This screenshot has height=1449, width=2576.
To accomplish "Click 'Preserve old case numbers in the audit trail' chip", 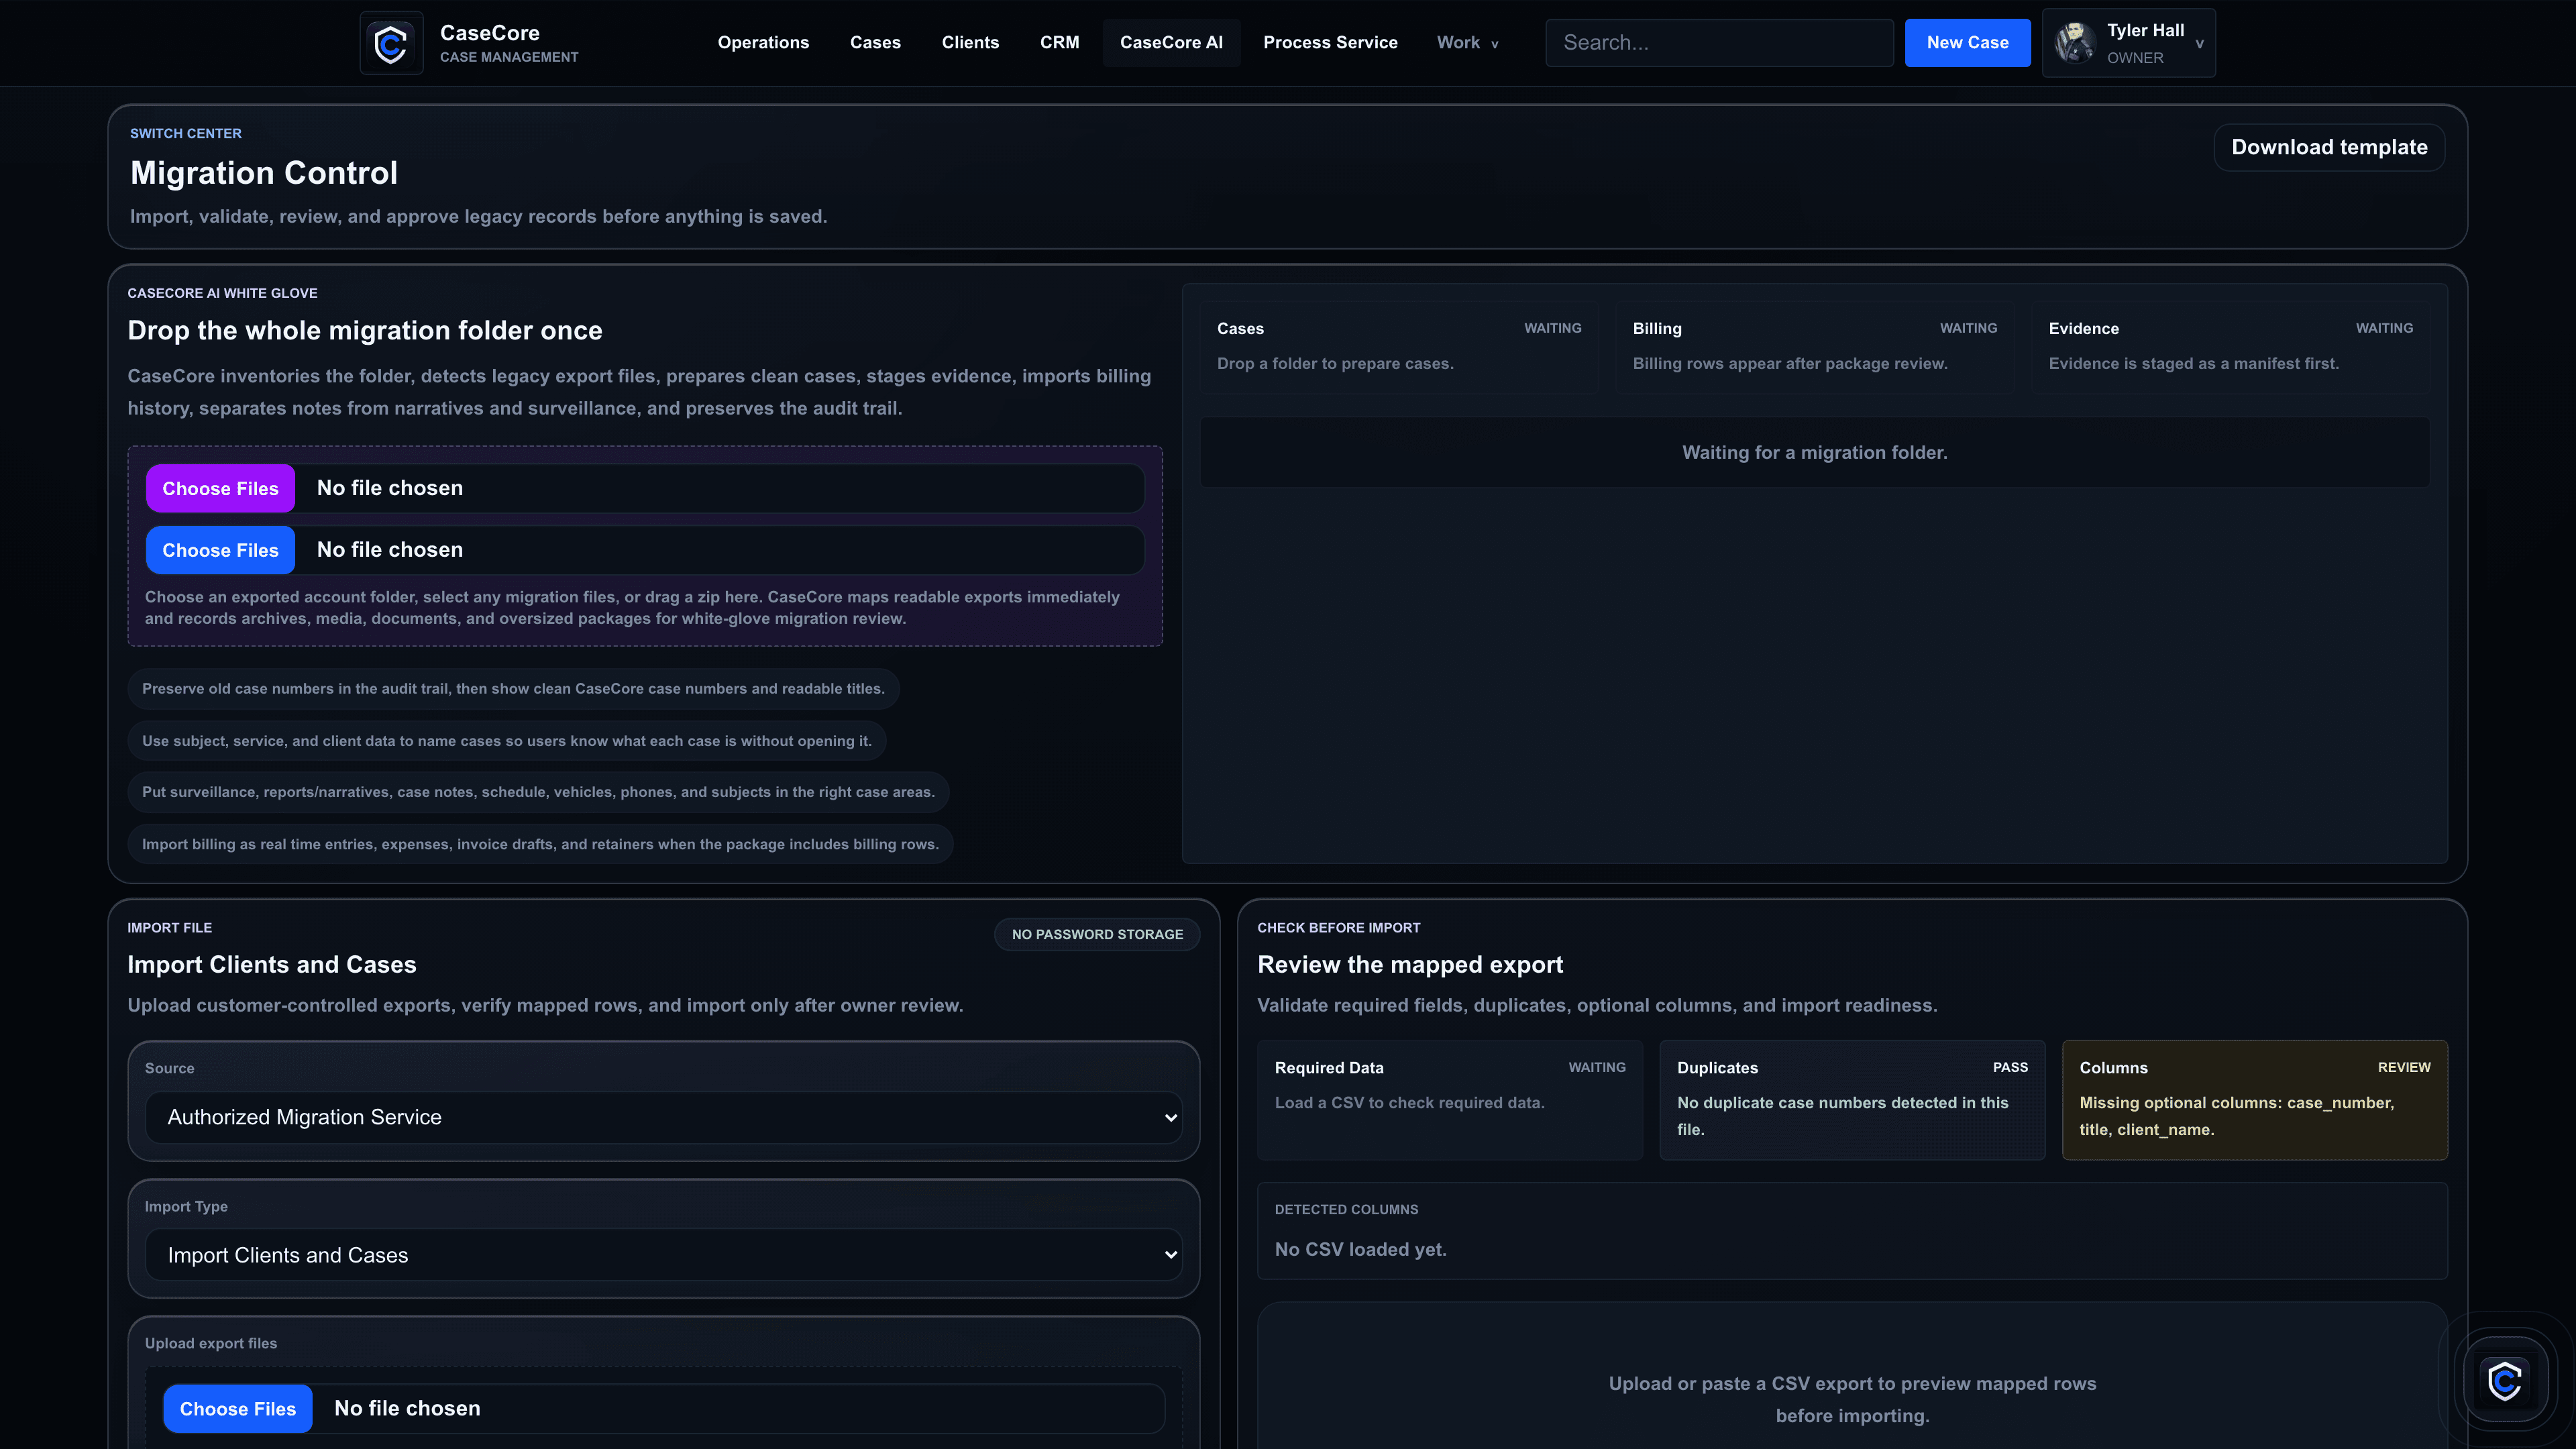I will [x=513, y=689].
